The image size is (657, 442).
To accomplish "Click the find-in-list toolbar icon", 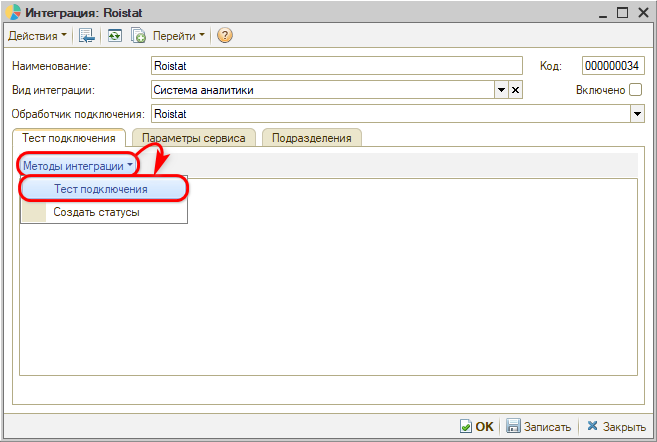I will [x=87, y=36].
